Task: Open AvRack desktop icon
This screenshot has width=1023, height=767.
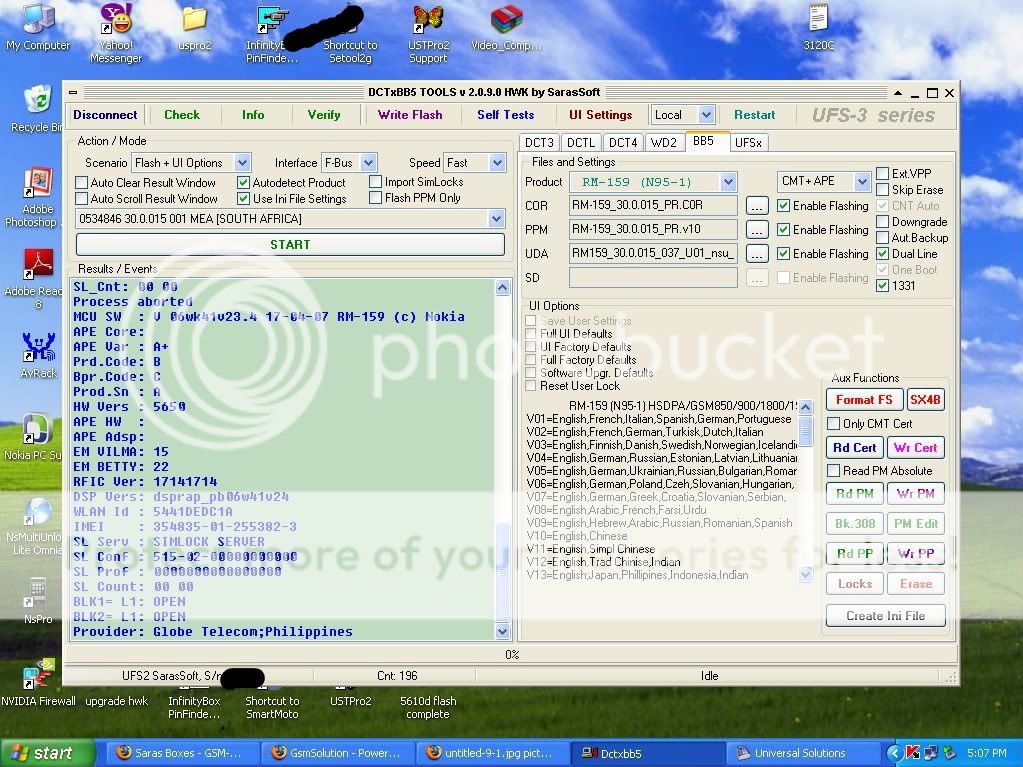Action: click(38, 356)
